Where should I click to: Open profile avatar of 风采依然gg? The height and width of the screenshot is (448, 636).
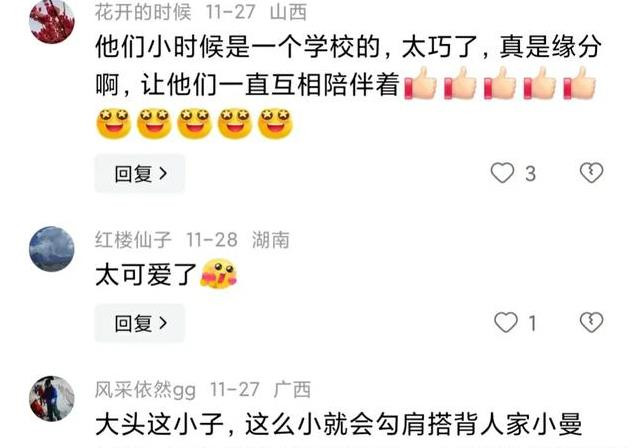click(x=52, y=399)
